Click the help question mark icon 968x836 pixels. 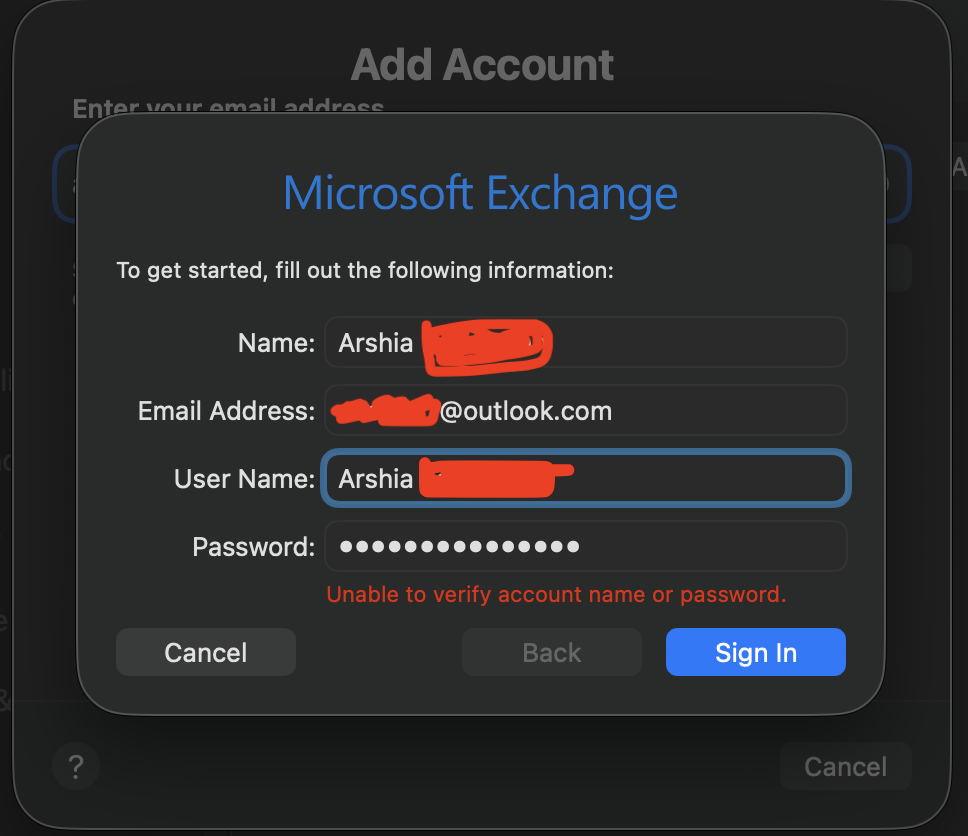point(76,766)
